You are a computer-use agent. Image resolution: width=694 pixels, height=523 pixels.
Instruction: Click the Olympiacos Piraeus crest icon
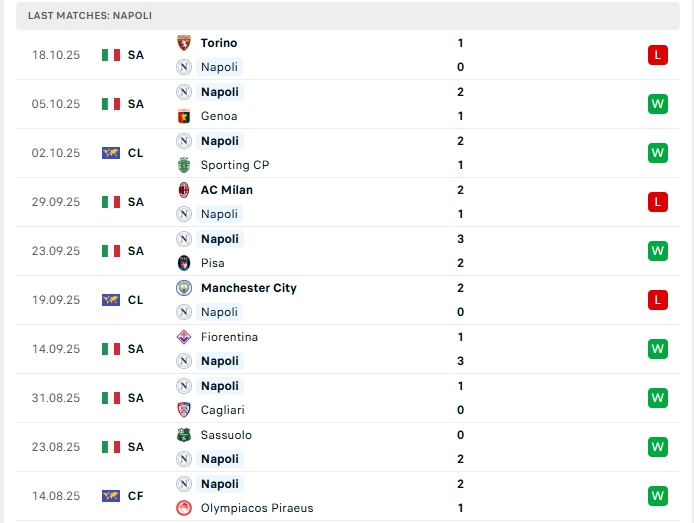[x=184, y=508]
